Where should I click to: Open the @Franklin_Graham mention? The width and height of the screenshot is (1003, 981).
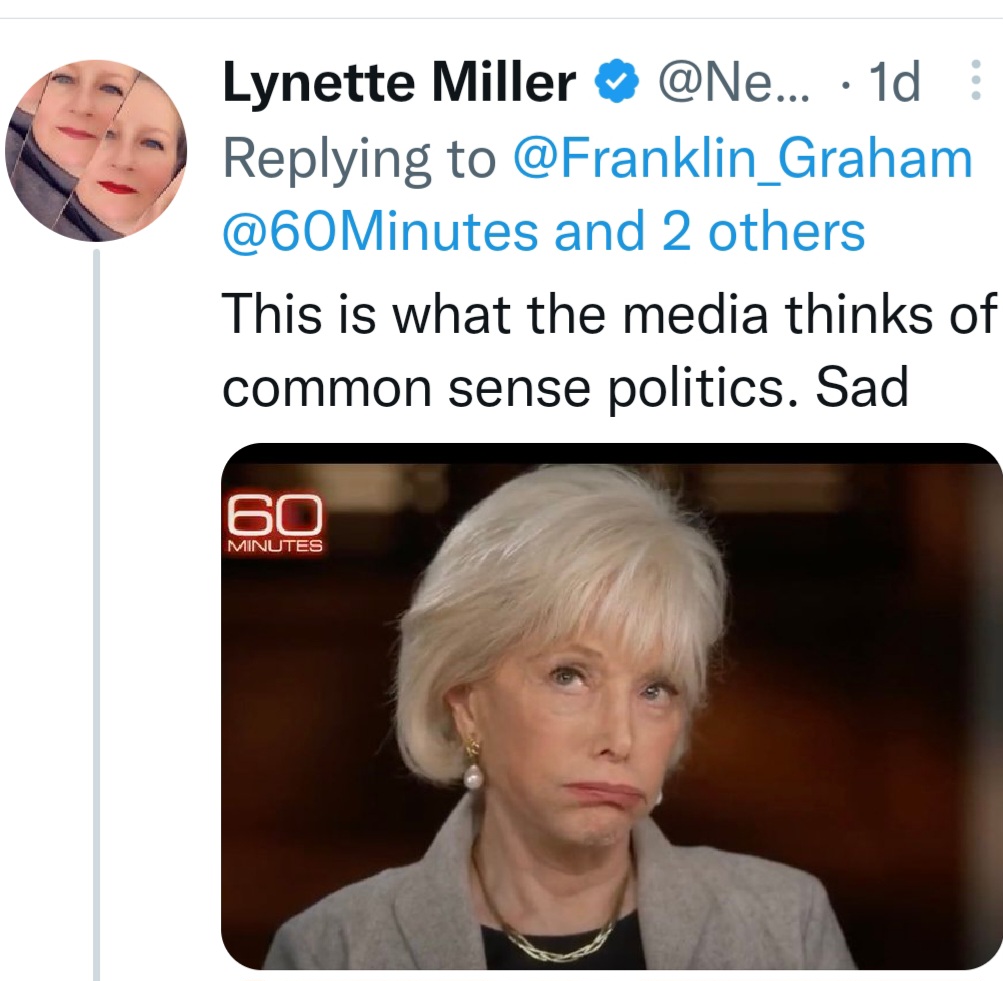pos(741,158)
